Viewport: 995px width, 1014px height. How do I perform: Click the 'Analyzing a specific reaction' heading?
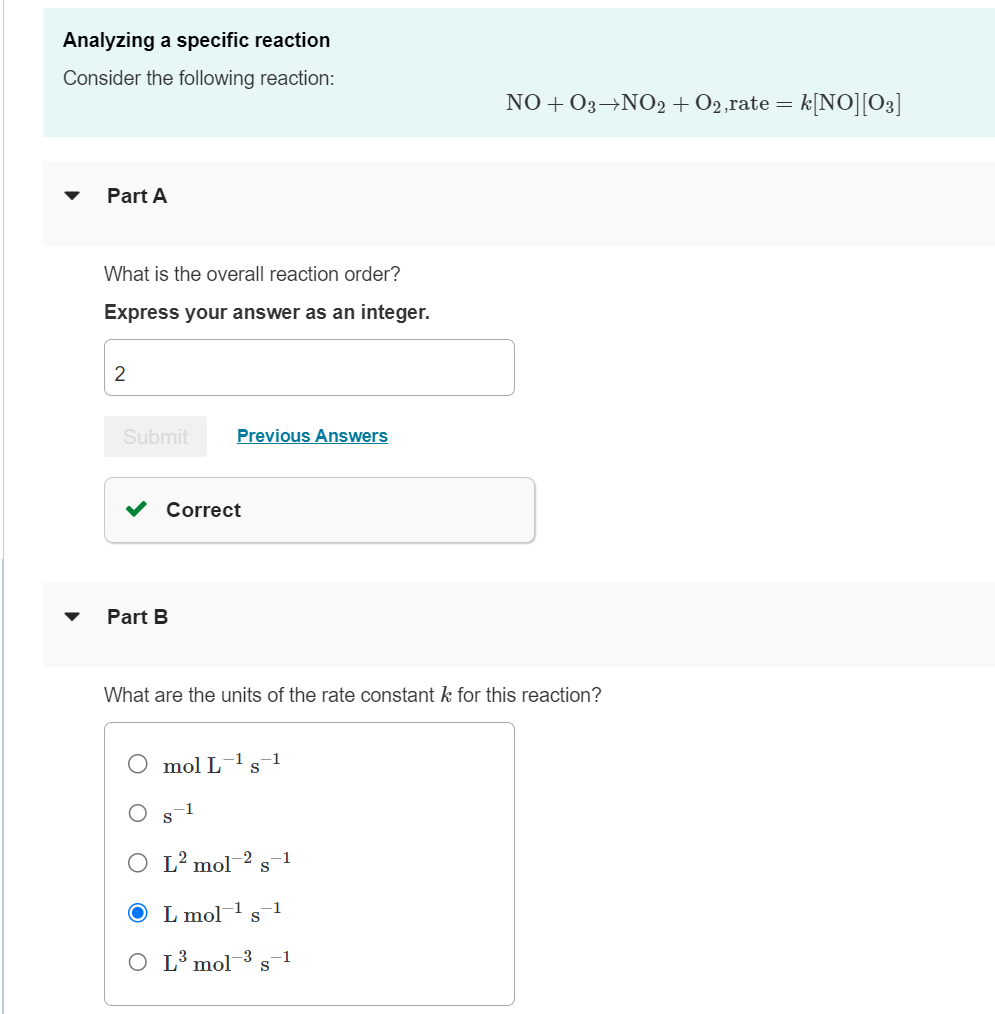[x=196, y=41]
